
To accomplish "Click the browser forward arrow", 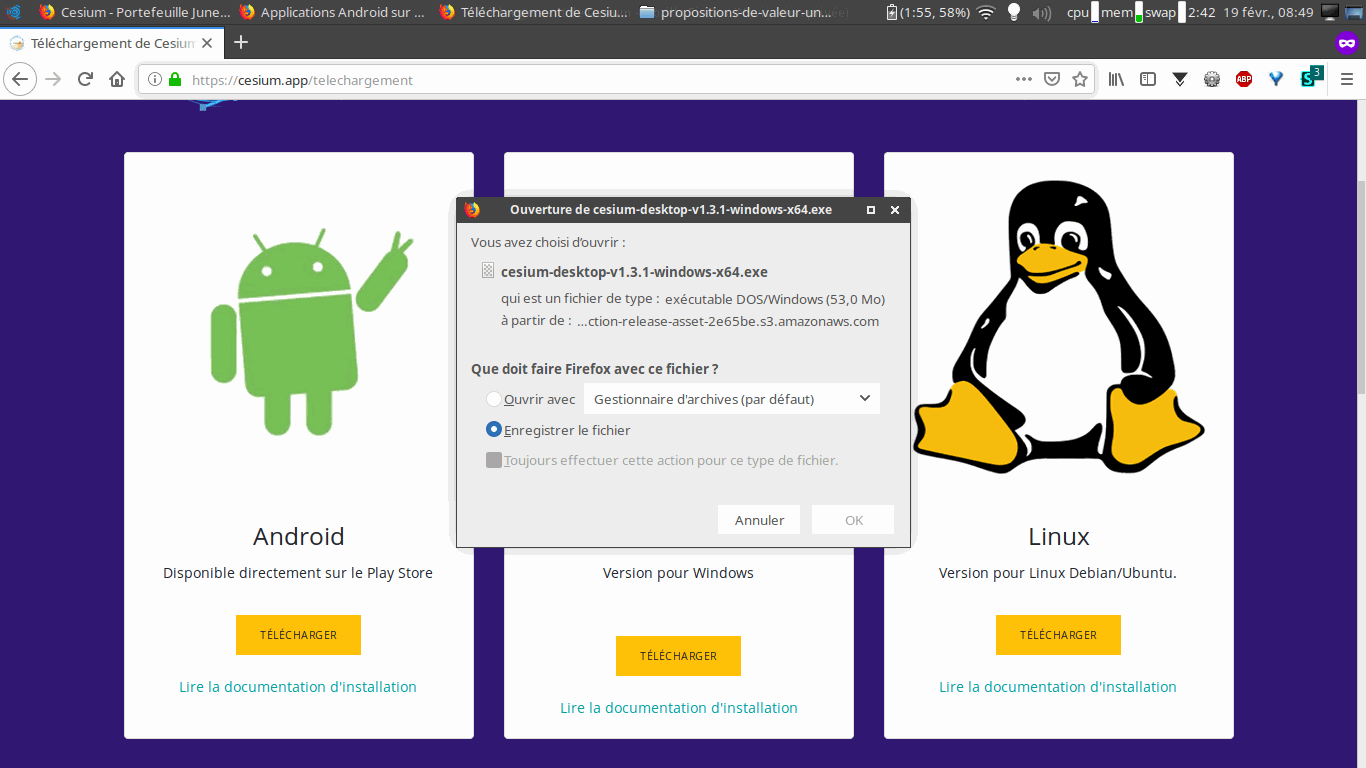I will click(x=53, y=79).
